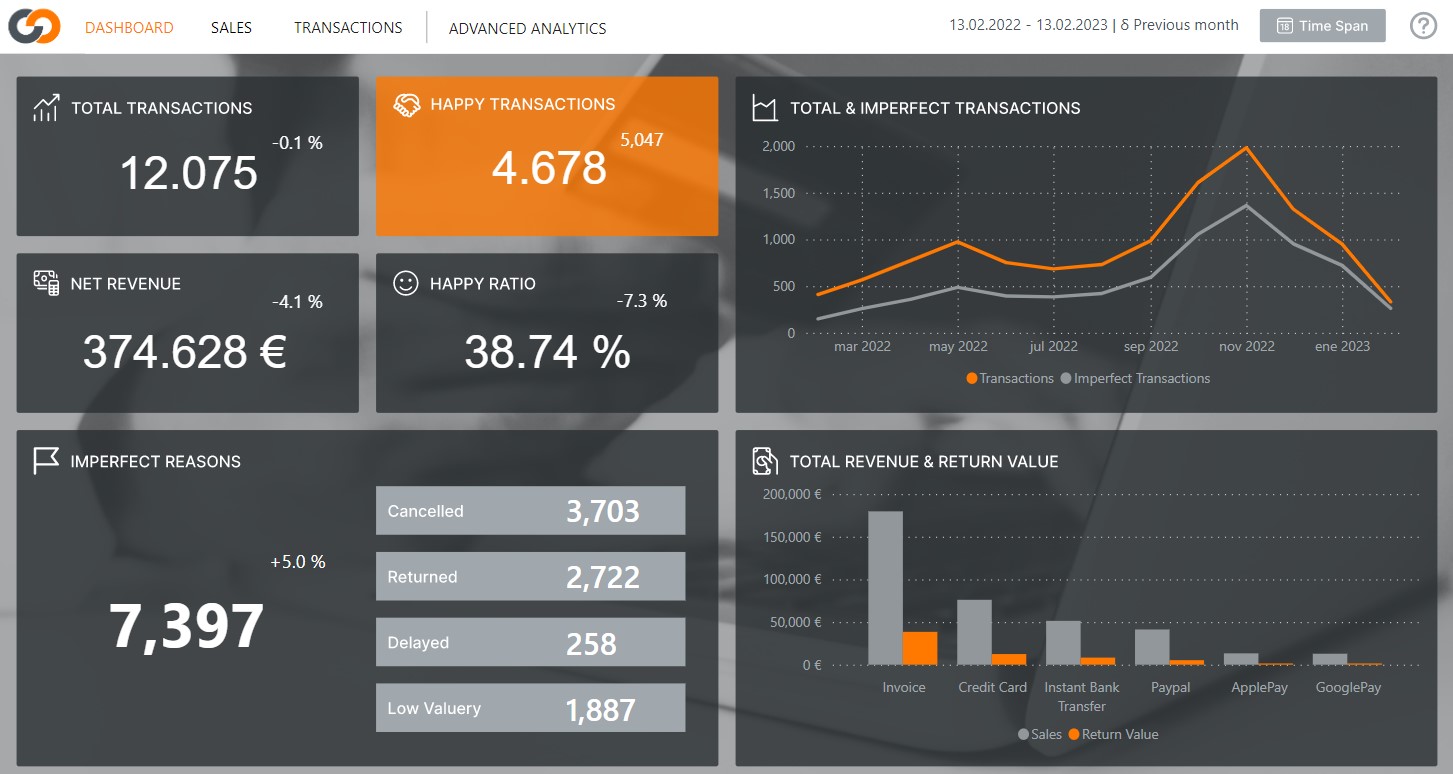Image resolution: width=1453 pixels, height=774 pixels.
Task: Go to Advanced Analytics
Action: 527,28
